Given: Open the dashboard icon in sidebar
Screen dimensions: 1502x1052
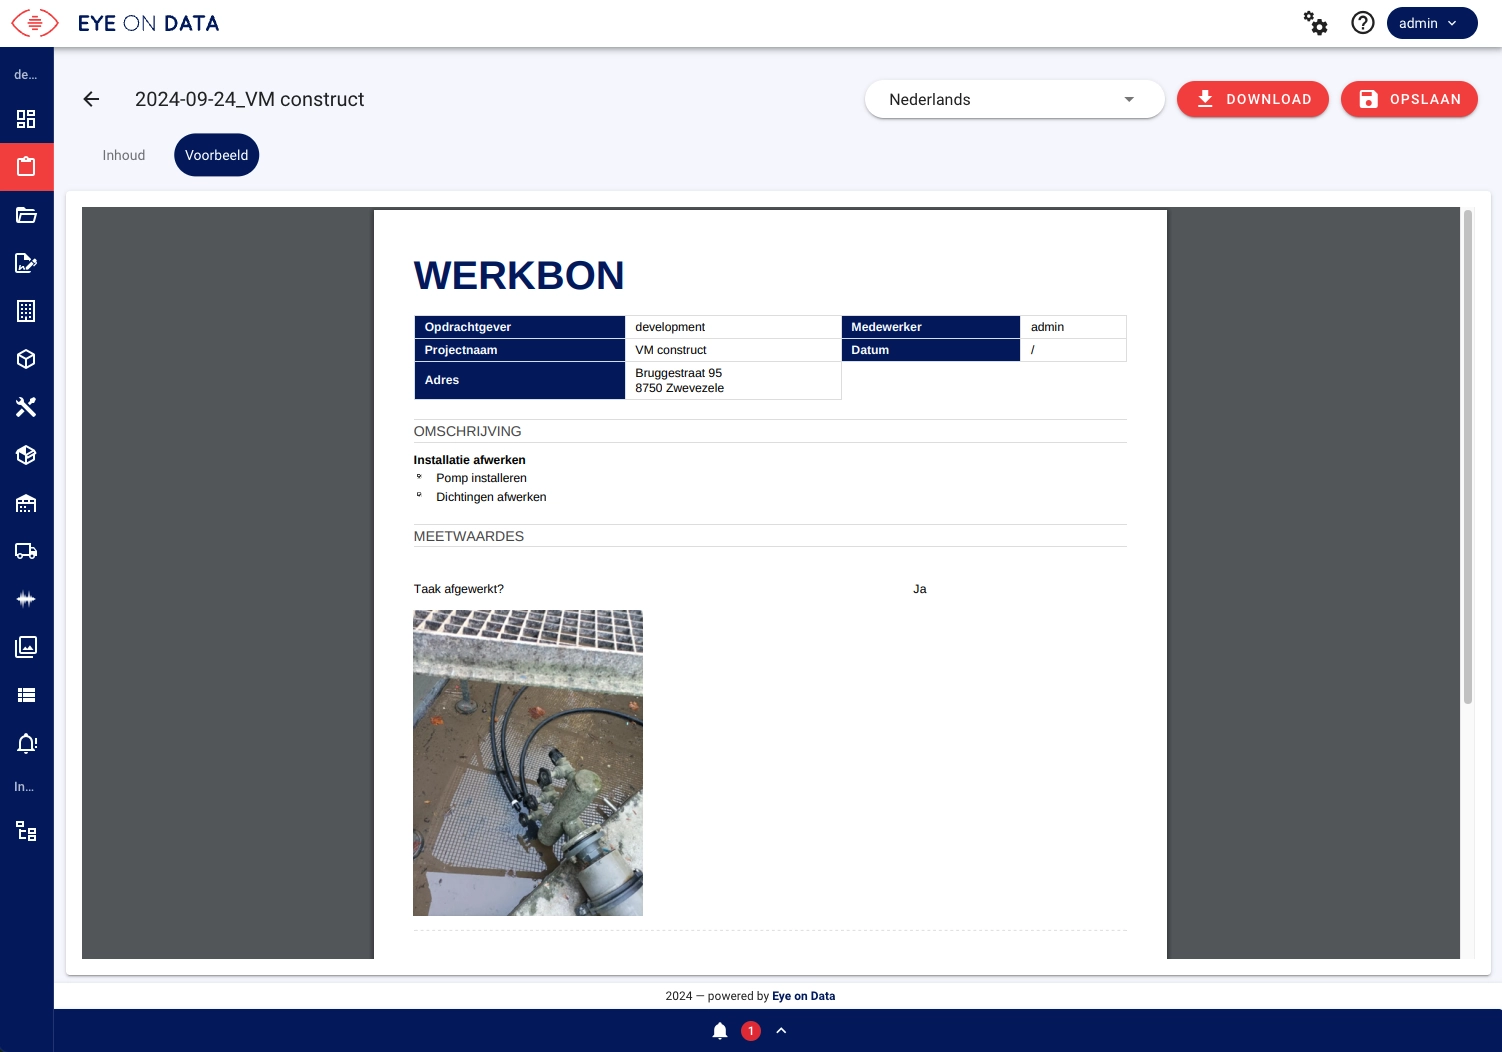Looking at the screenshot, I should coord(26,119).
